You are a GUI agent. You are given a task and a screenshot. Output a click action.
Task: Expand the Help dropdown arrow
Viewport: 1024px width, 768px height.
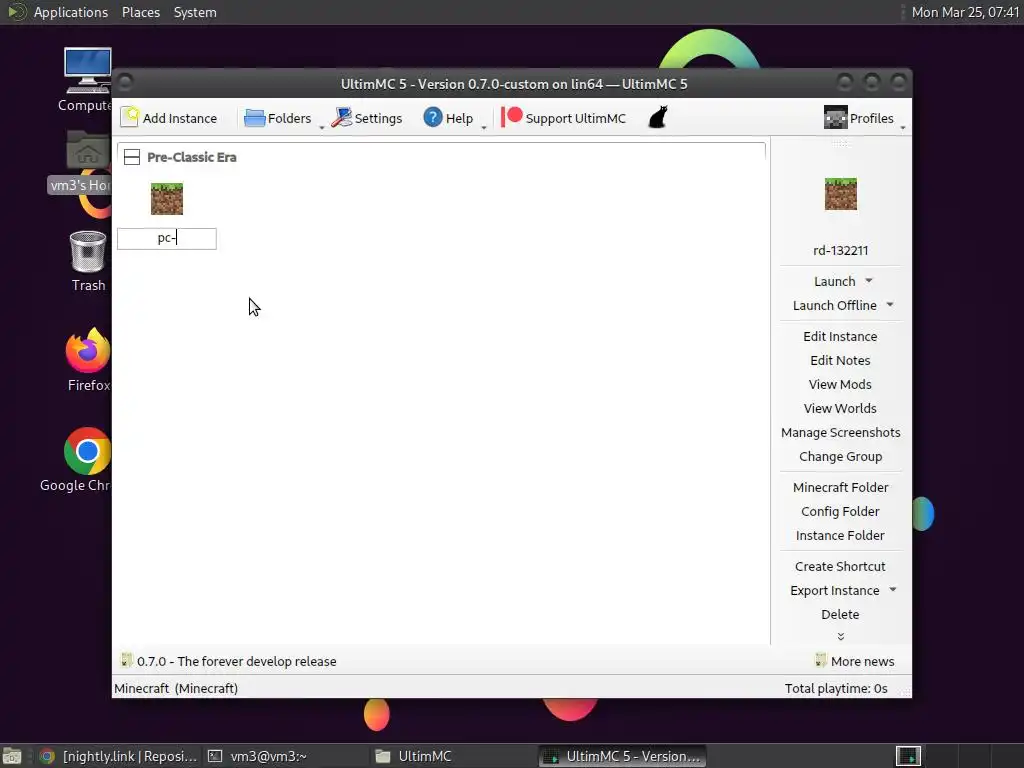[x=484, y=127]
